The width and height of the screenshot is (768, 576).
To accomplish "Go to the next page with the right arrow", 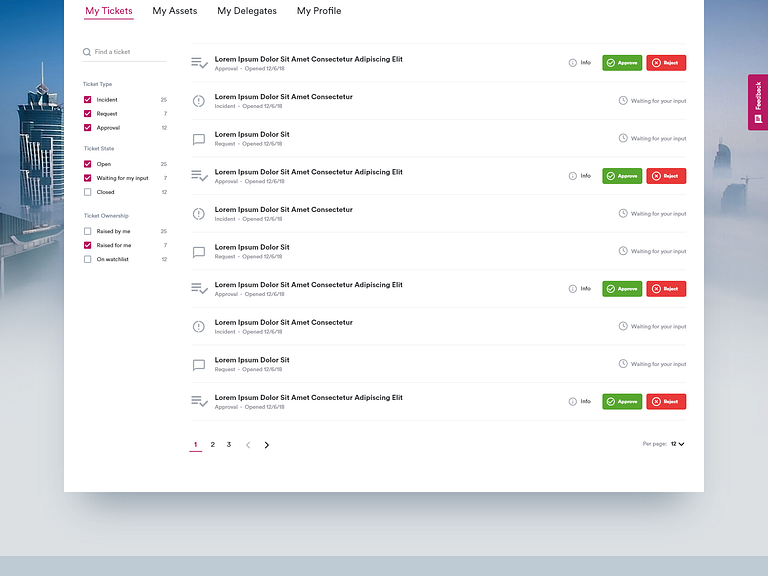I will 266,445.
